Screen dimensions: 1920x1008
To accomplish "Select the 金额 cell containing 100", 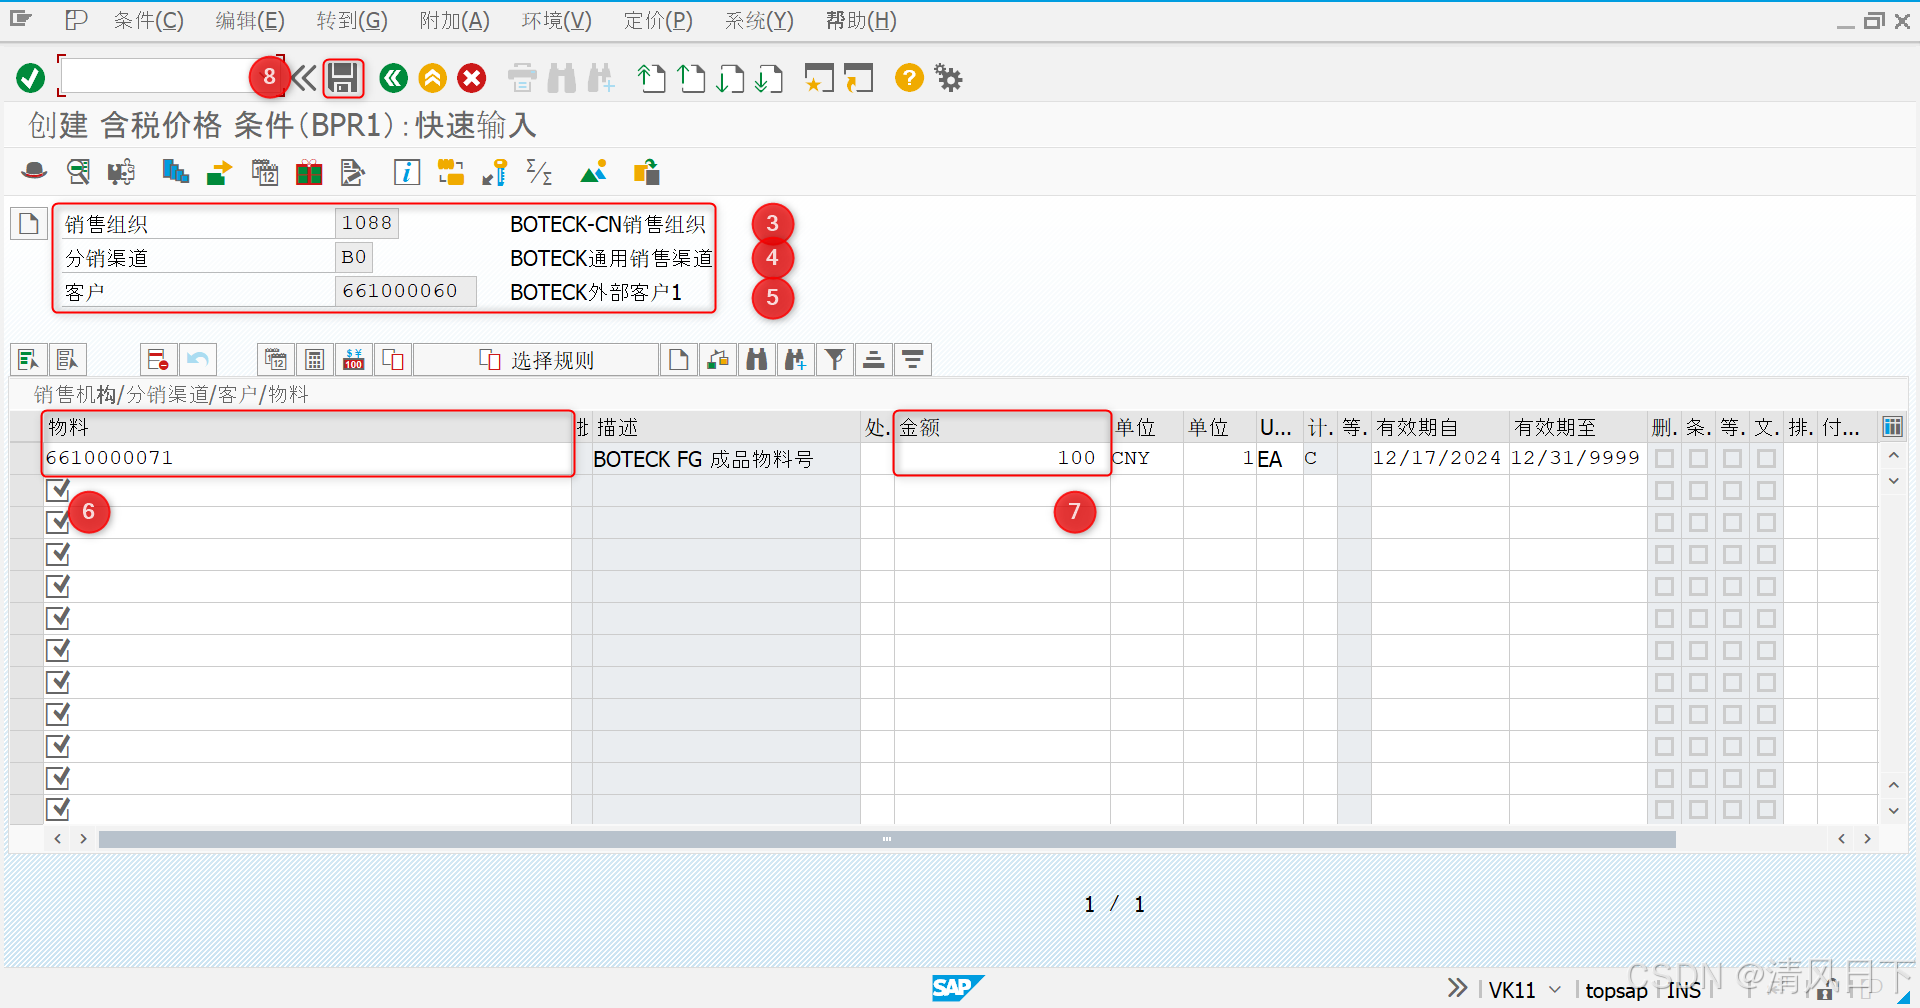I will coord(1002,458).
